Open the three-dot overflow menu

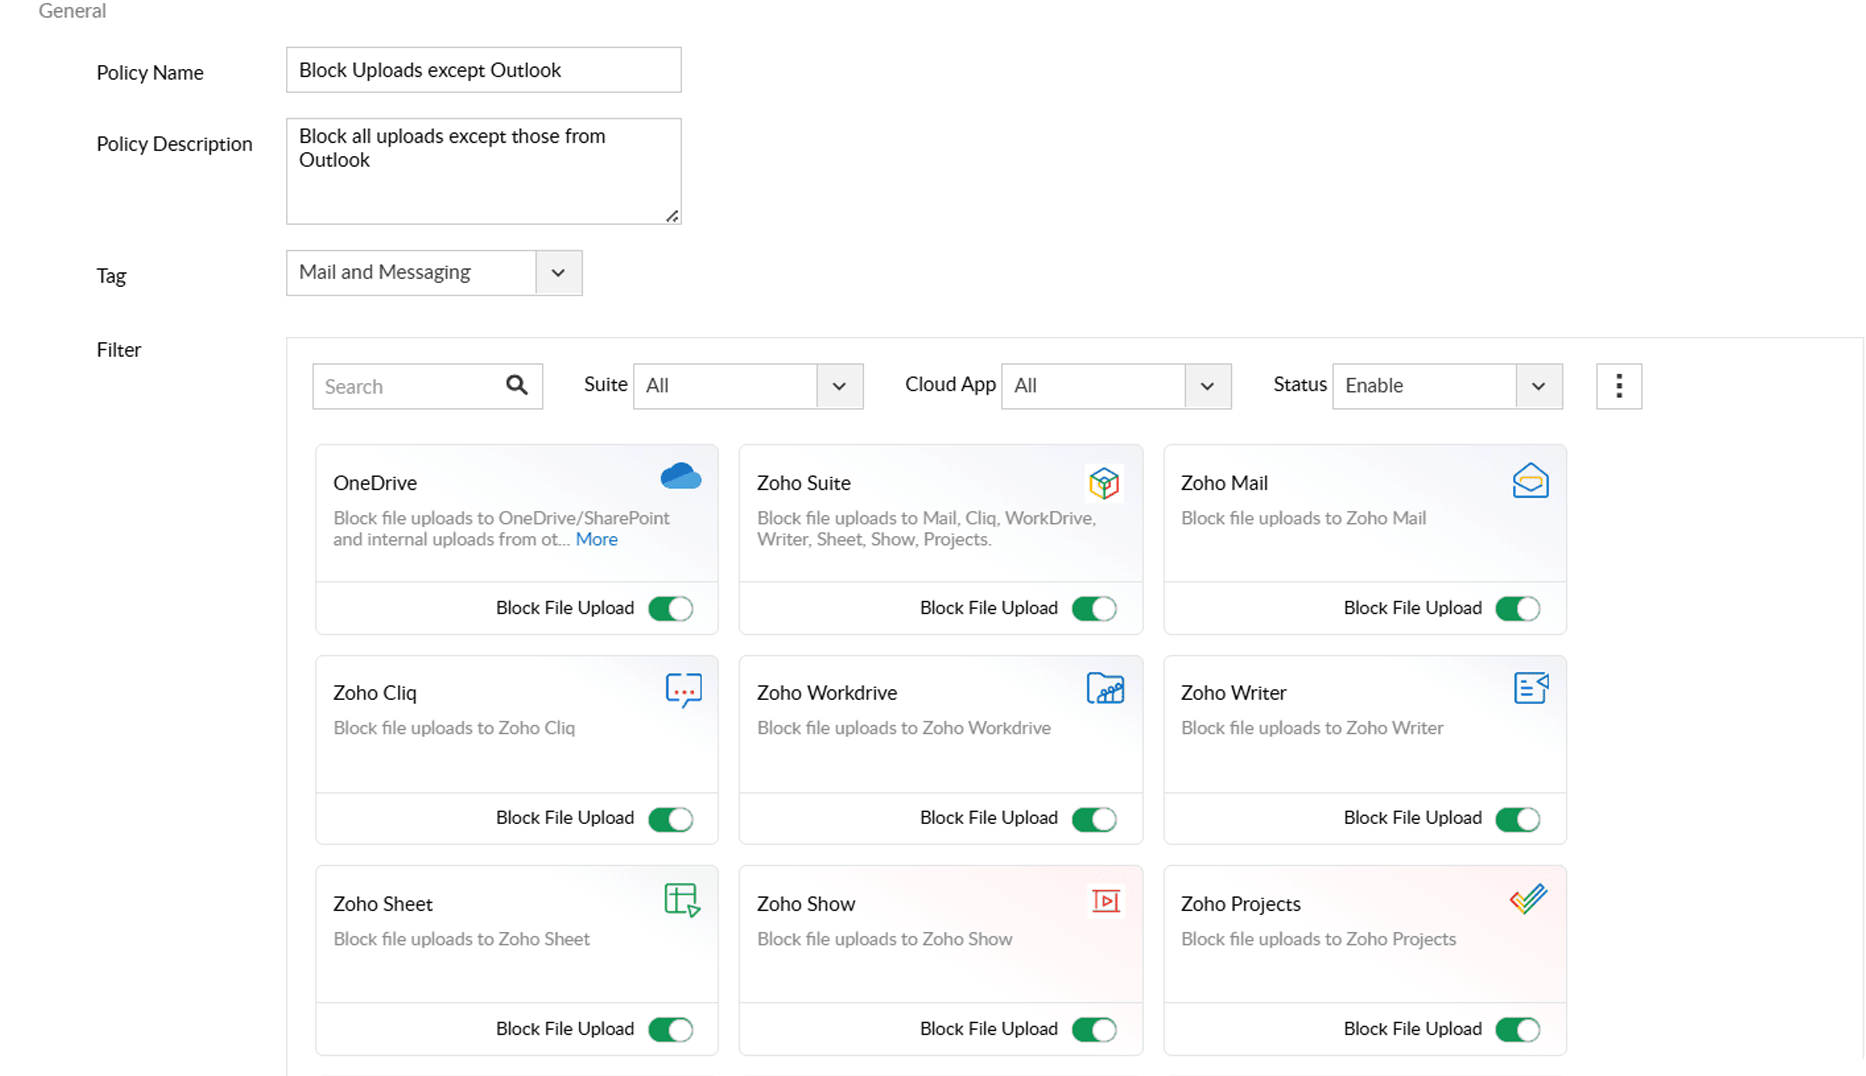click(1618, 386)
